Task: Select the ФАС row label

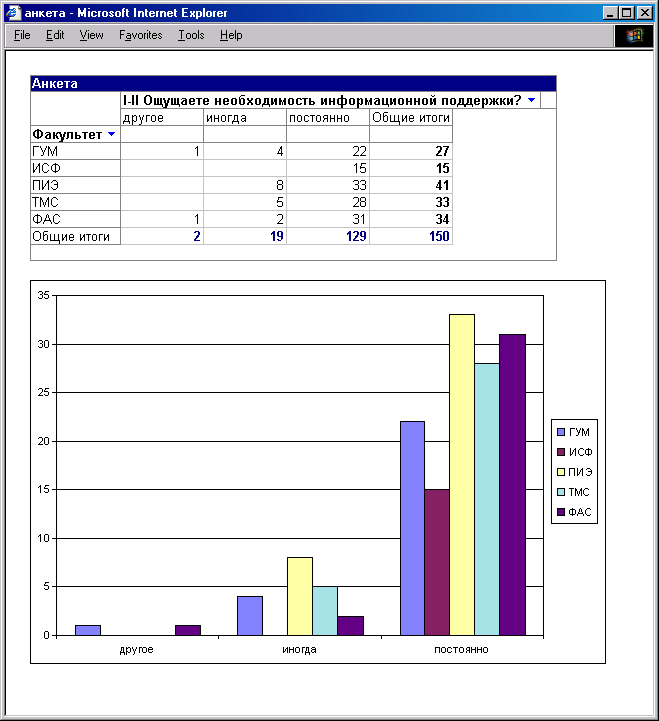Action: pyautogui.click(x=75, y=219)
